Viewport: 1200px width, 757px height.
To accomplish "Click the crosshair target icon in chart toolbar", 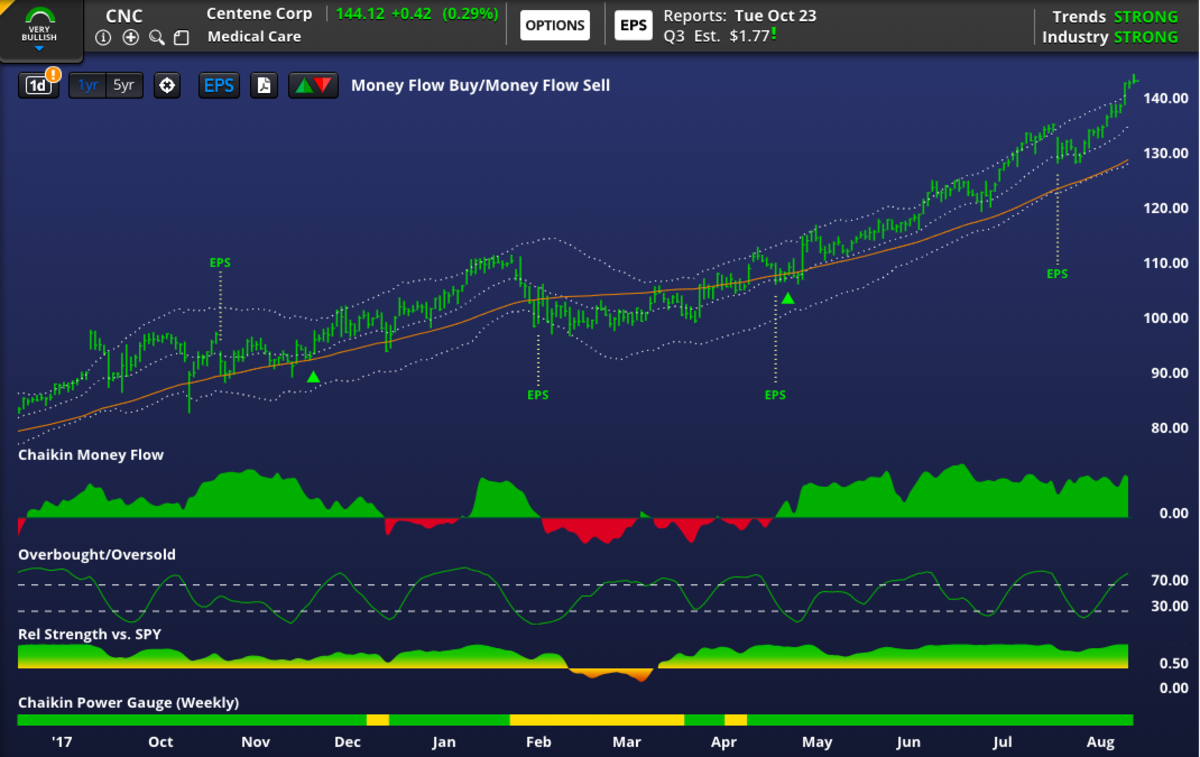I will [167, 85].
